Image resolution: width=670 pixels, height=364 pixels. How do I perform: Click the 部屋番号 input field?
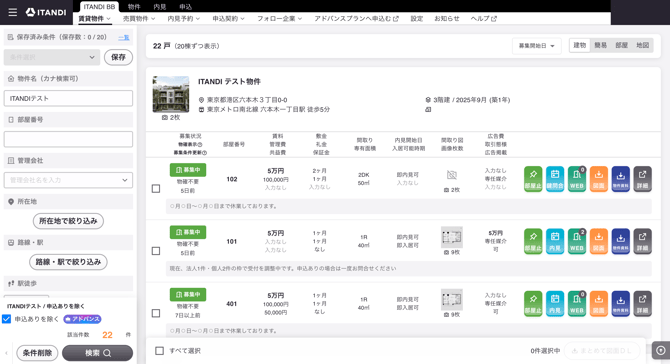pyautogui.click(x=68, y=139)
